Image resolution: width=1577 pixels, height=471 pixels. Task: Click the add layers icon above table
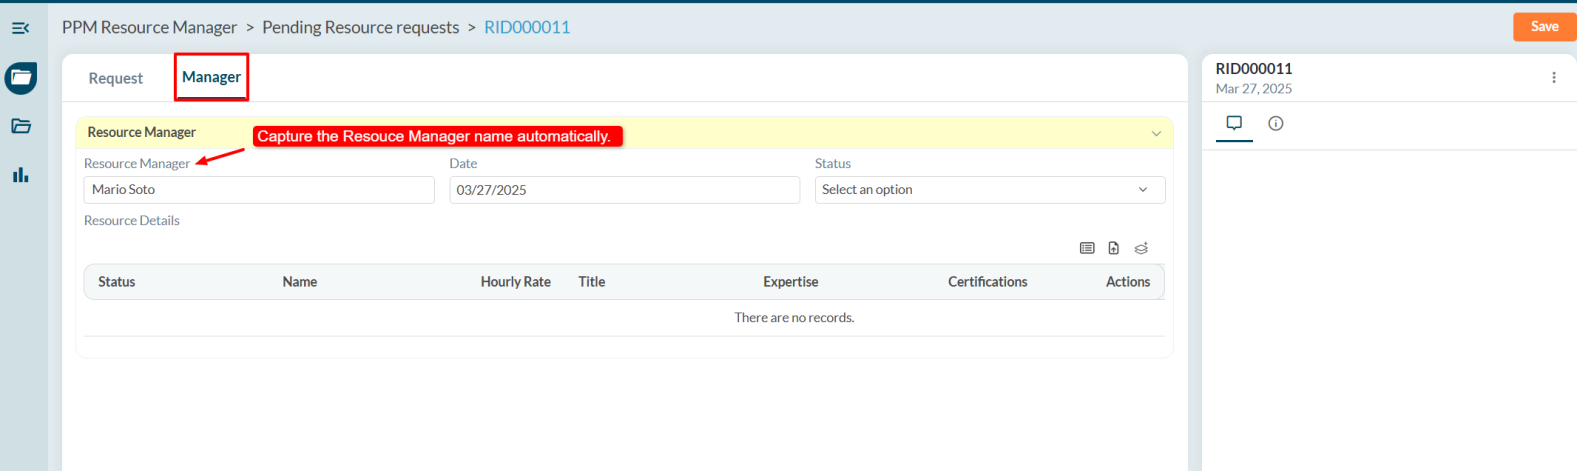(x=1141, y=248)
